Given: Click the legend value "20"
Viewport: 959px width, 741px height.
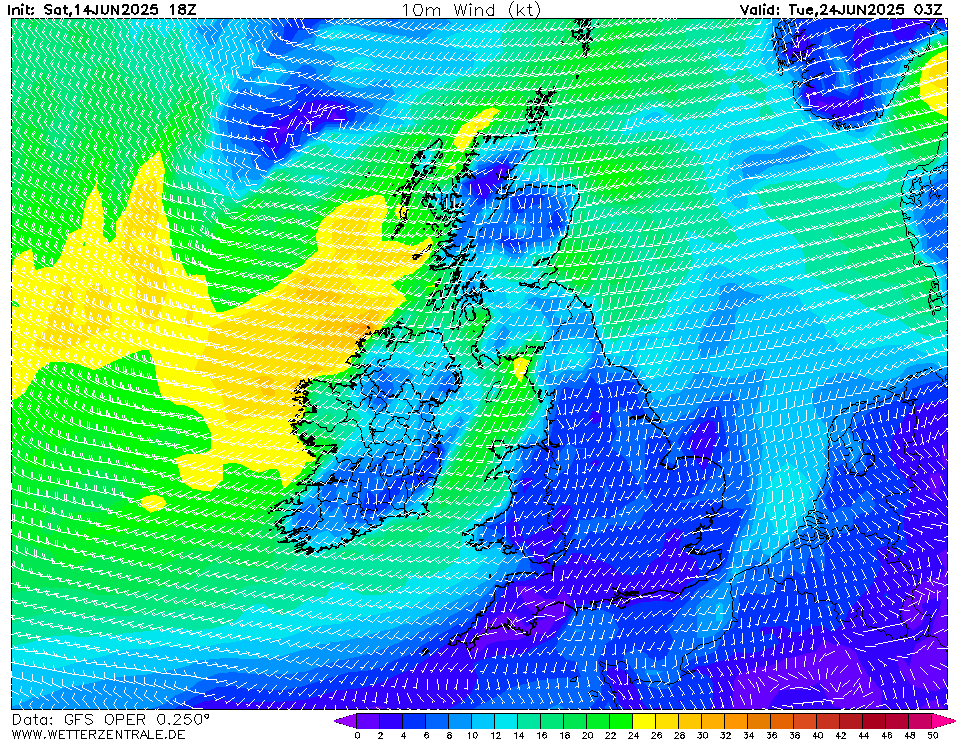Looking at the screenshot, I should click(x=587, y=735).
